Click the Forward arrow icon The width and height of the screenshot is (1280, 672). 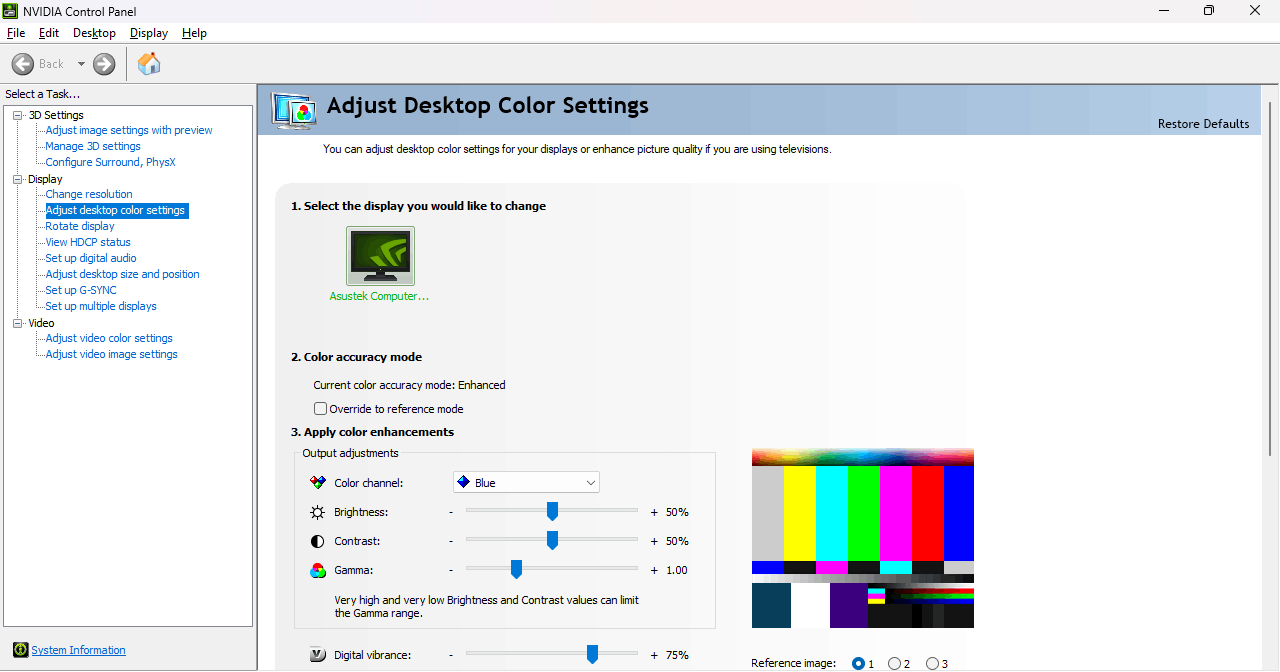(x=104, y=64)
